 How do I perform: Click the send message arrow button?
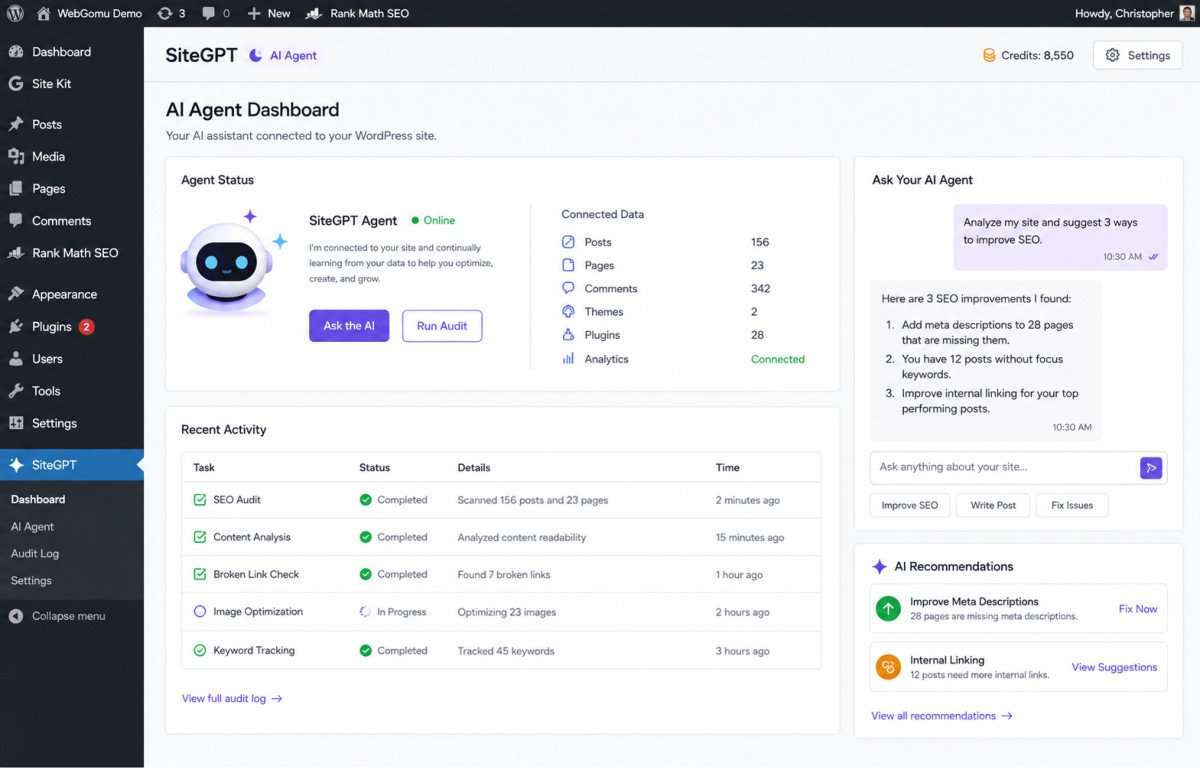(x=1151, y=467)
